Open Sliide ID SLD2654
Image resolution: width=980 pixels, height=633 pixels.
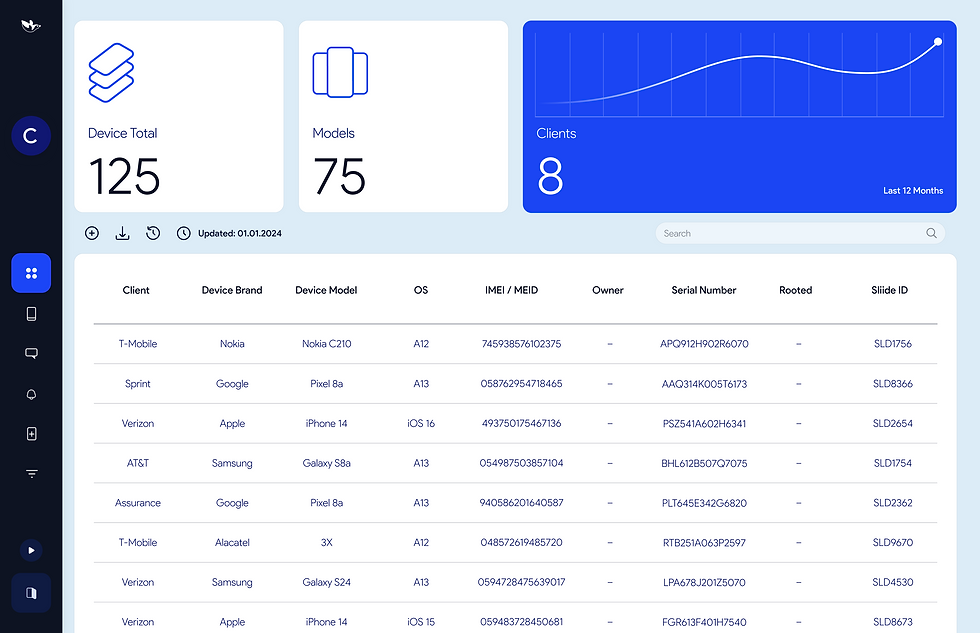[892, 423]
